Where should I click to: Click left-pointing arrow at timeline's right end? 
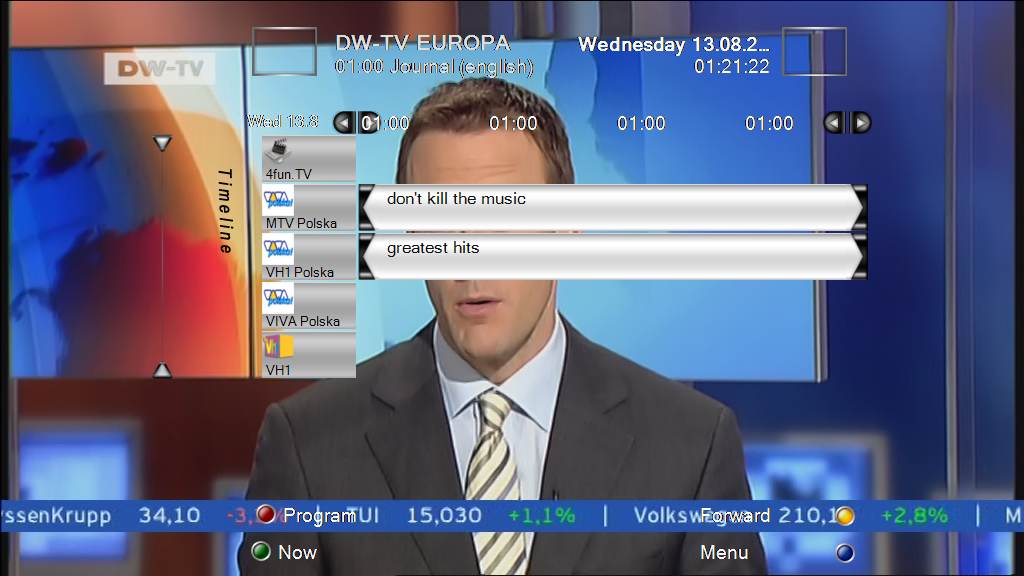(834, 123)
